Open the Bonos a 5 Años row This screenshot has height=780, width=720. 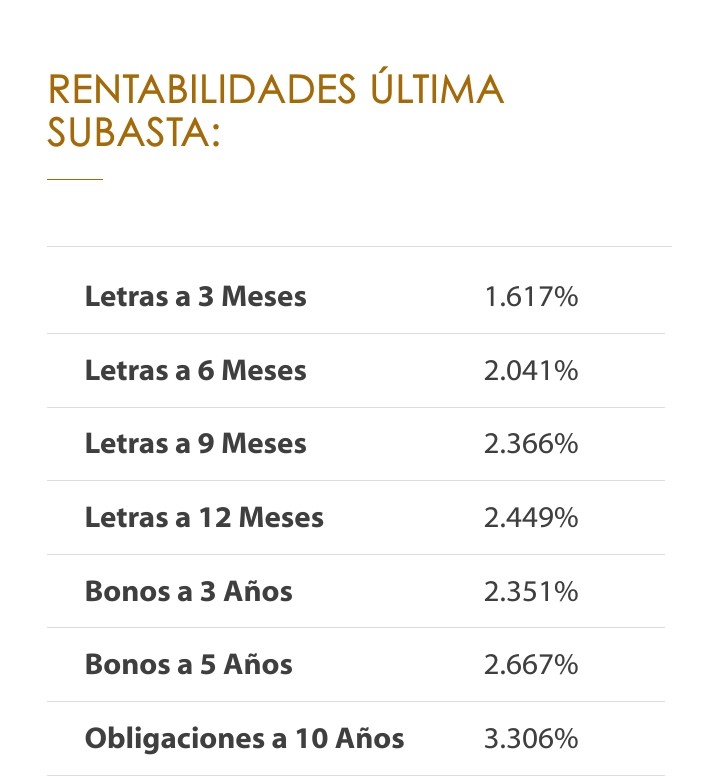356,665
